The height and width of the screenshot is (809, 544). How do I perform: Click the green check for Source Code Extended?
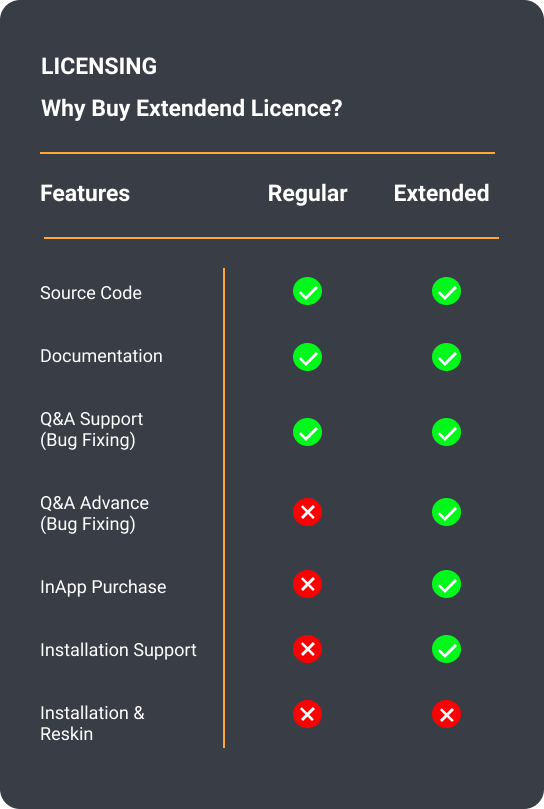(446, 292)
